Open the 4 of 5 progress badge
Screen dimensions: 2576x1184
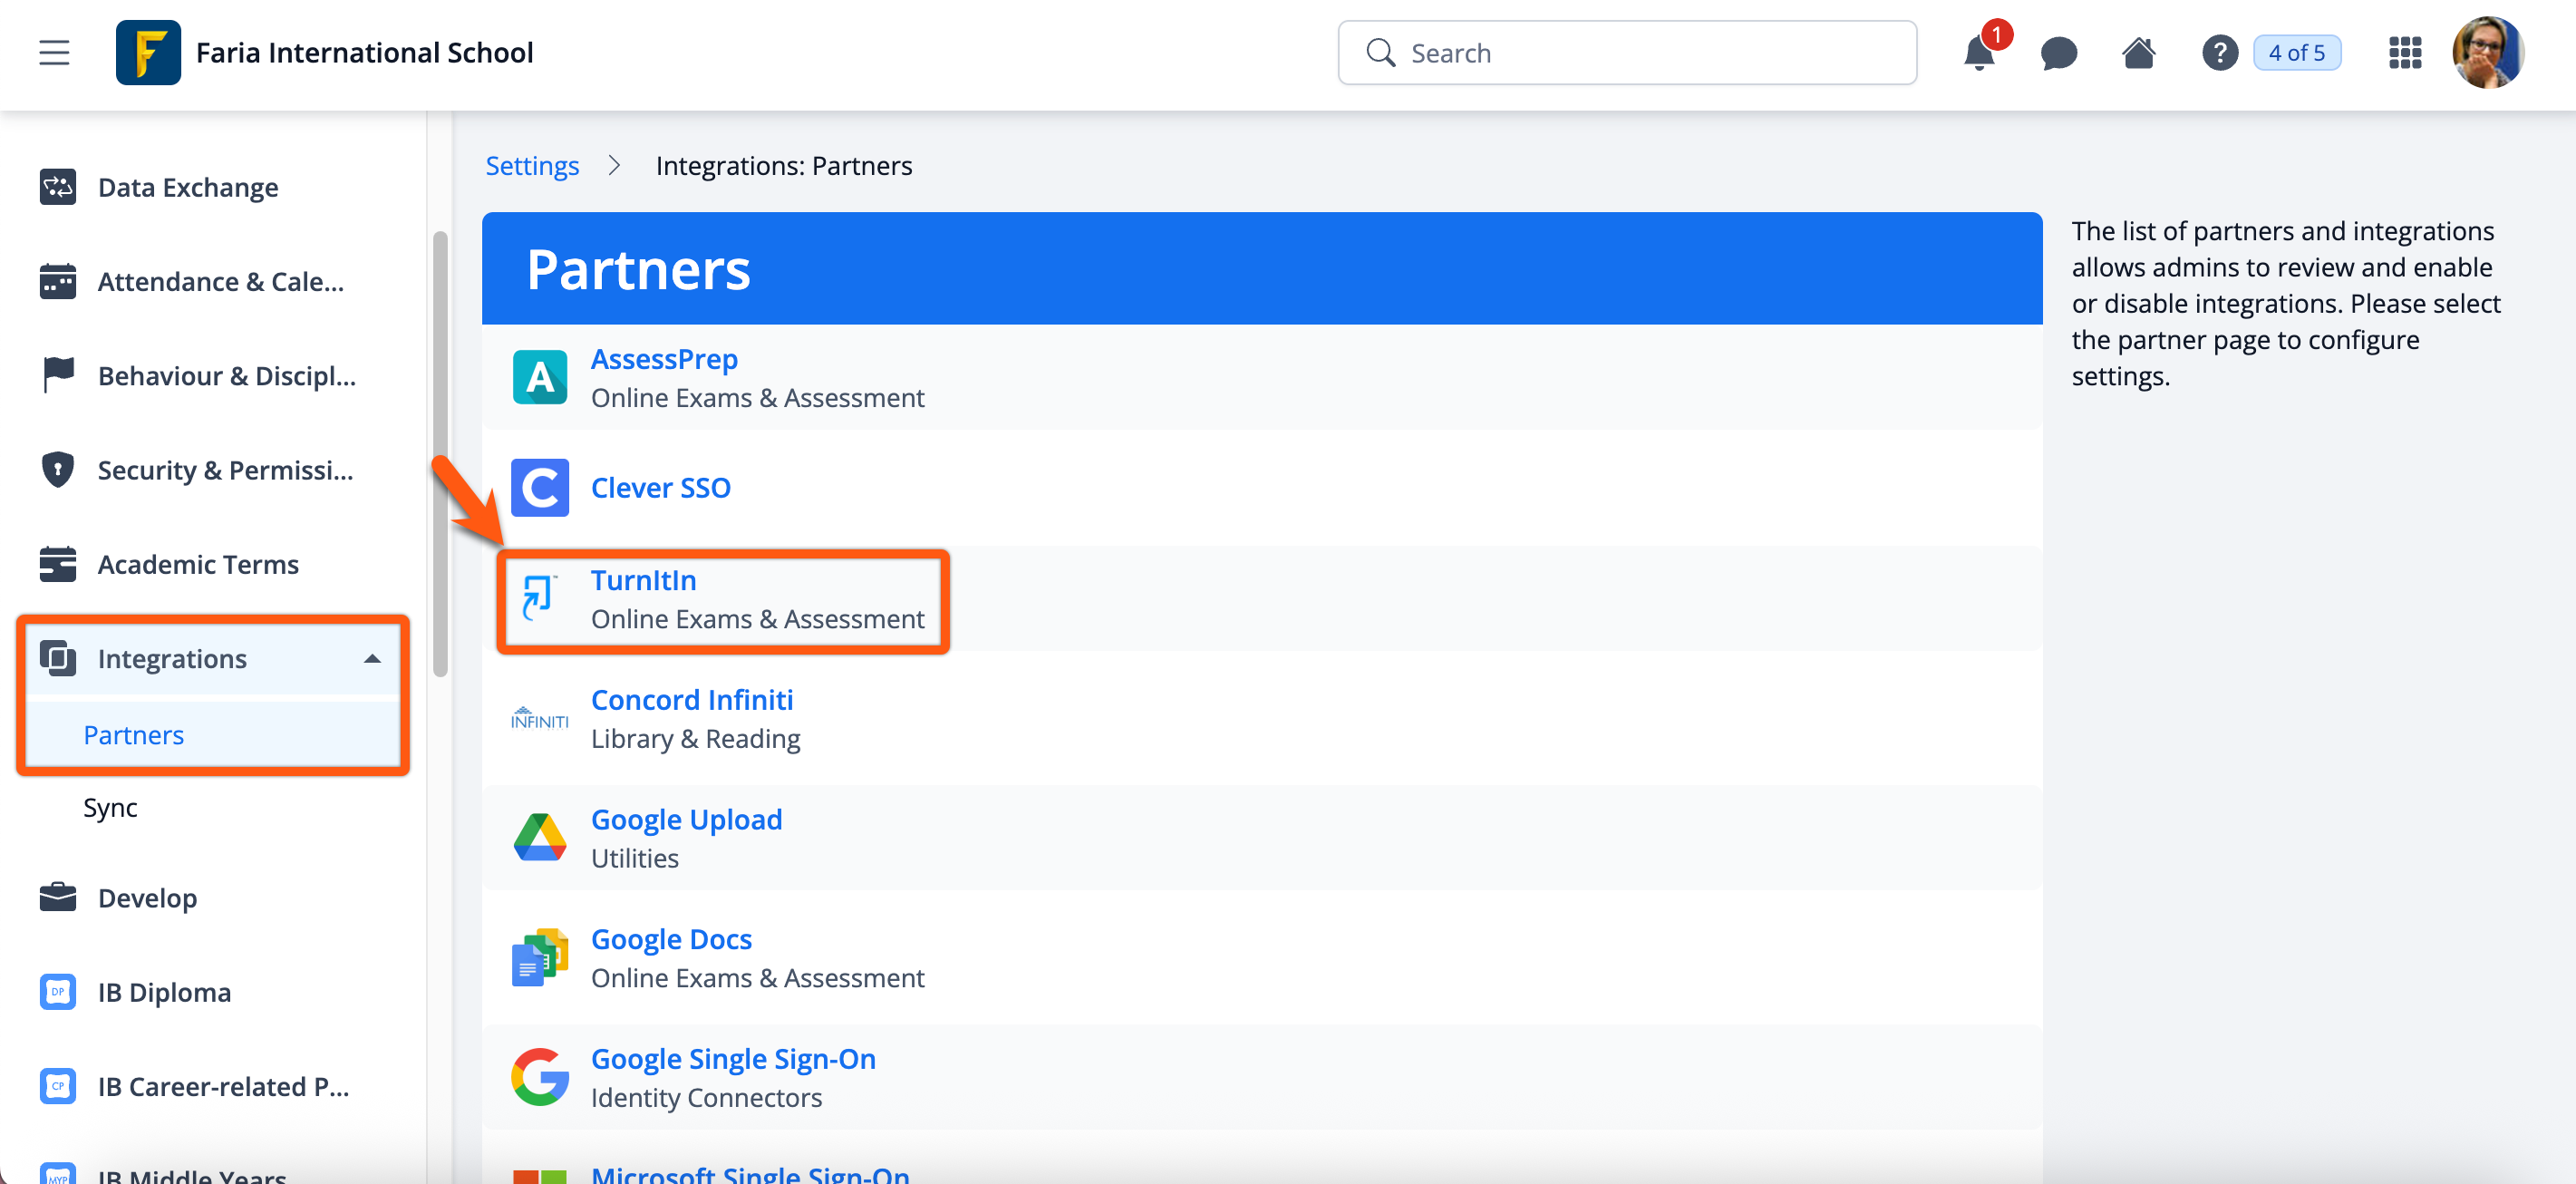coord(2297,53)
